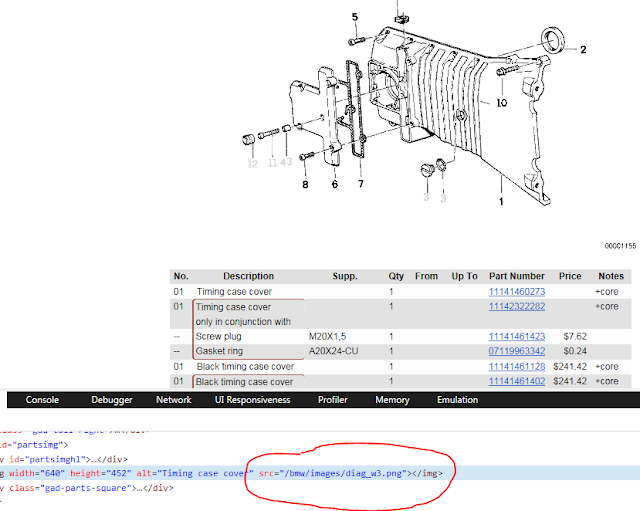Viewport: 640px width, 511px height.
Task: Click callout number 1 in diagram
Action: [x=501, y=201]
